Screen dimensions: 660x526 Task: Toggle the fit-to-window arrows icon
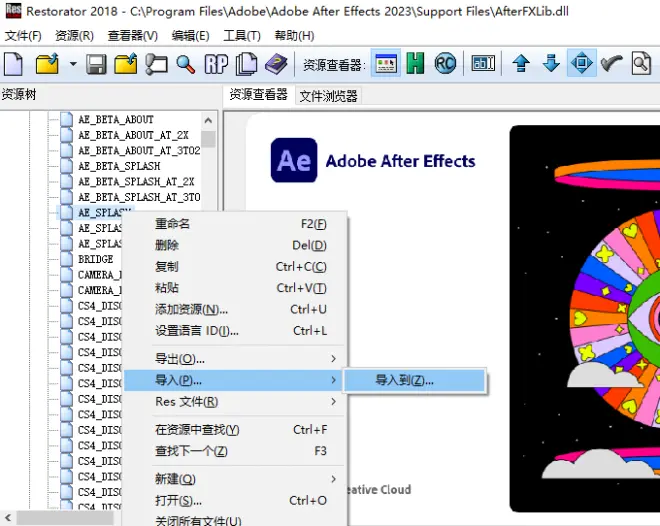(582, 63)
